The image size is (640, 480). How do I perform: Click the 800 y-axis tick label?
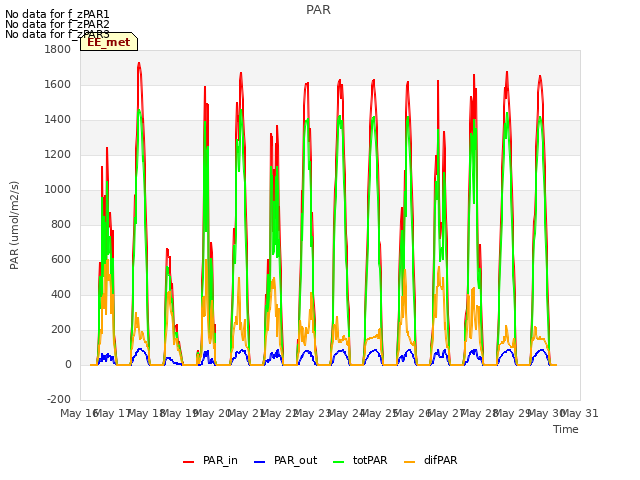tap(61, 224)
